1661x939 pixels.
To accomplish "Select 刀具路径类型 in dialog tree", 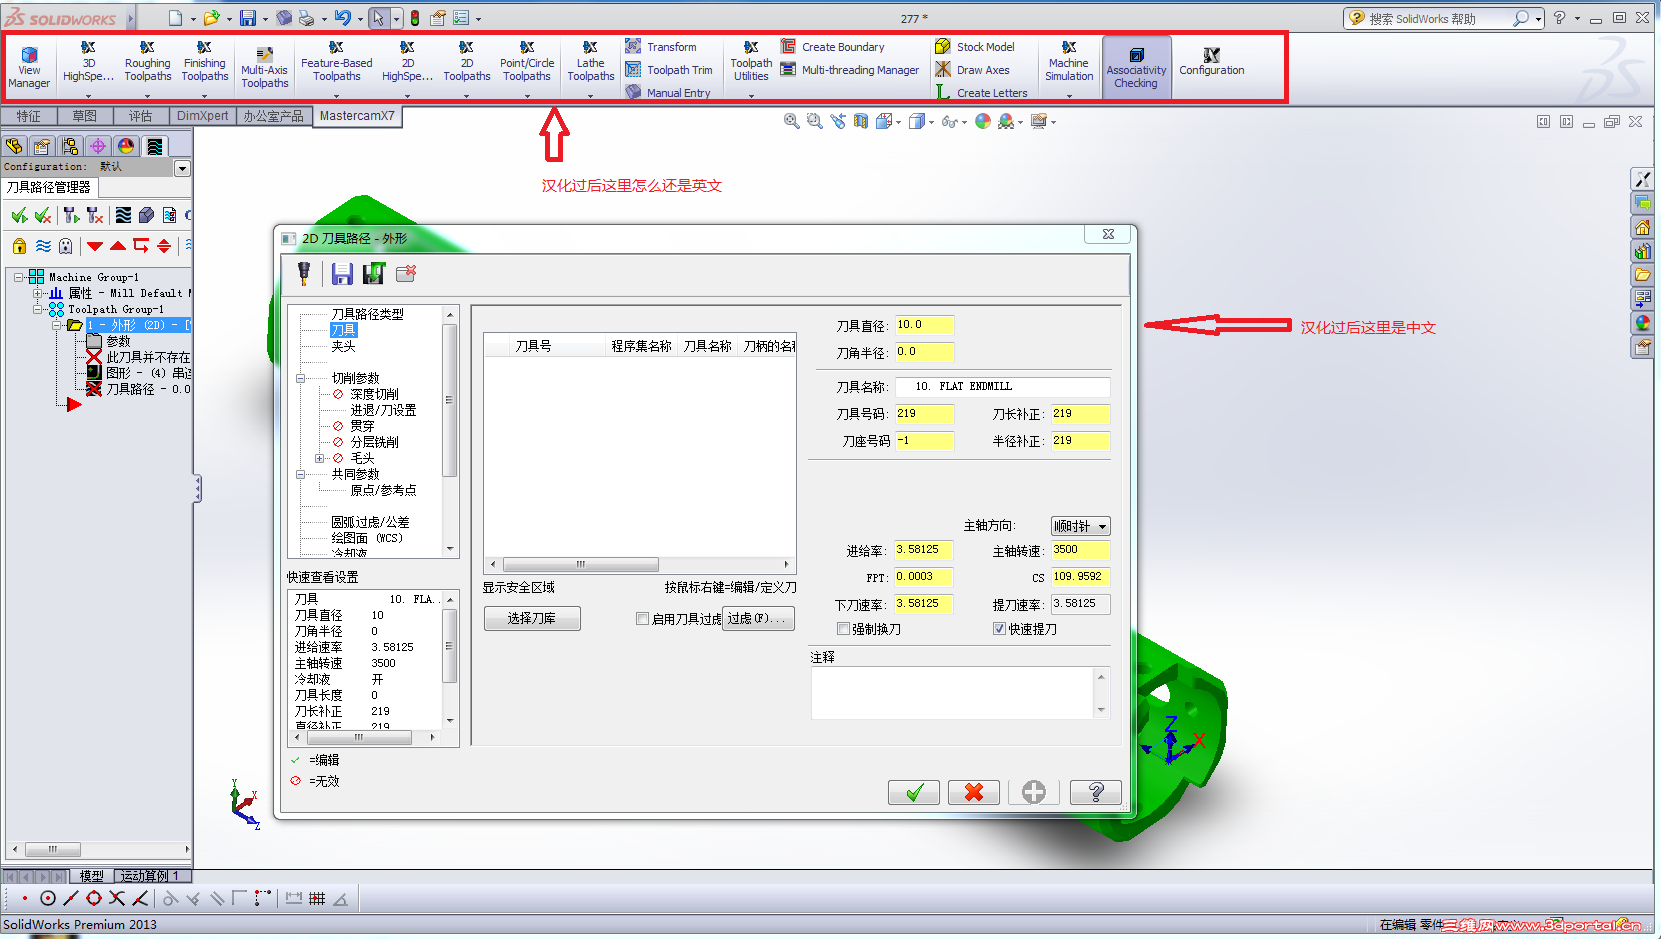I will tap(368, 314).
